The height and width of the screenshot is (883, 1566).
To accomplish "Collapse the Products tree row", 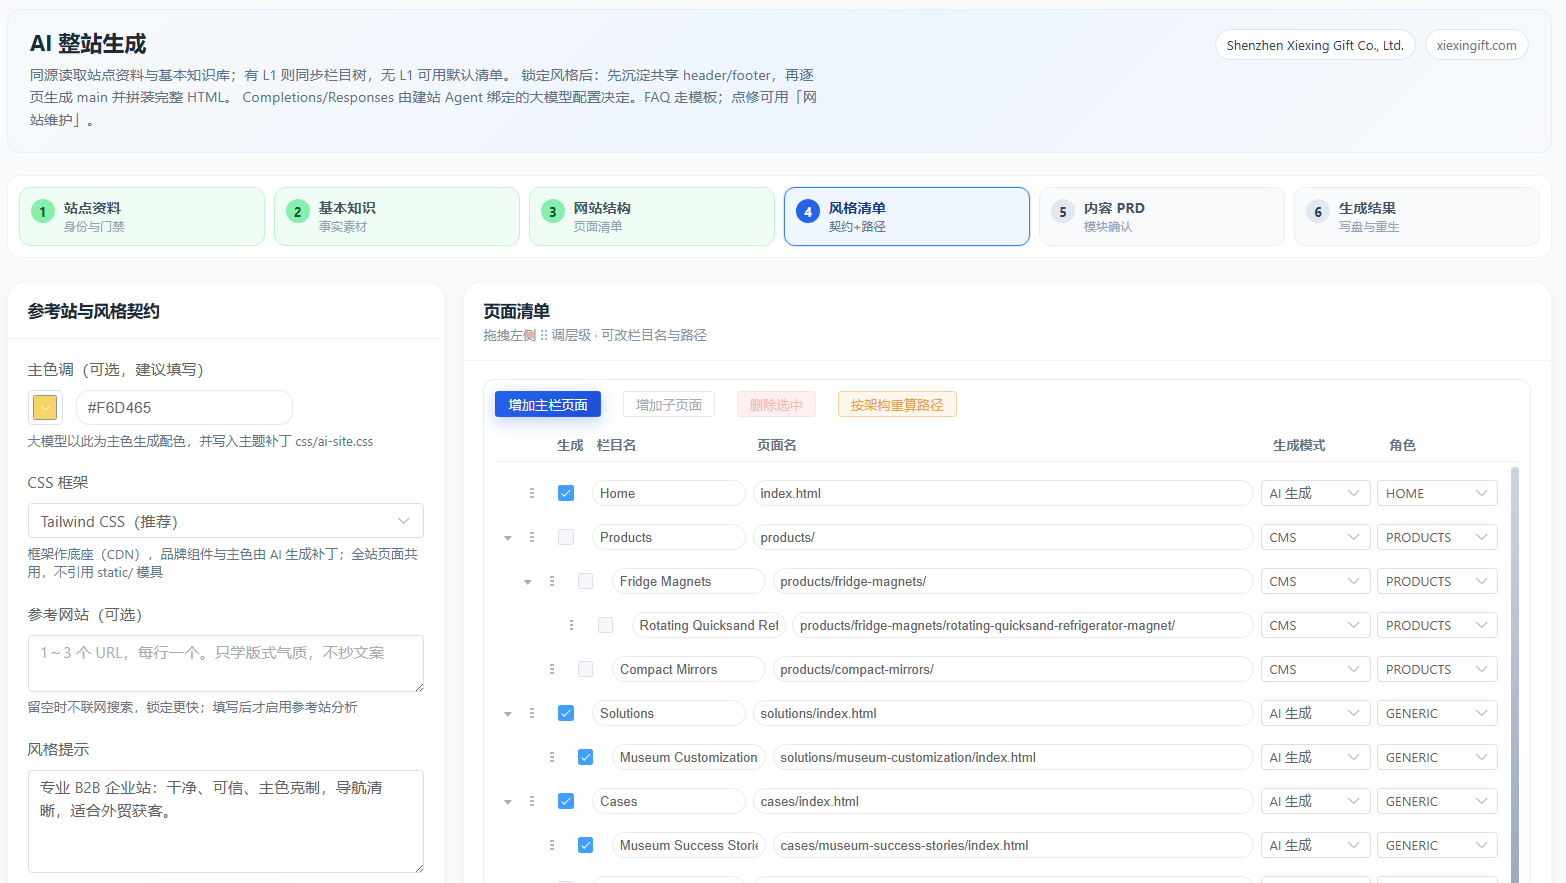I will tap(508, 538).
